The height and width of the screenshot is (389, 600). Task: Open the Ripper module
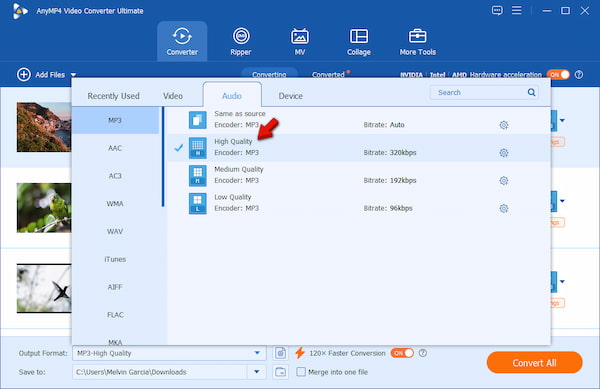pos(241,41)
